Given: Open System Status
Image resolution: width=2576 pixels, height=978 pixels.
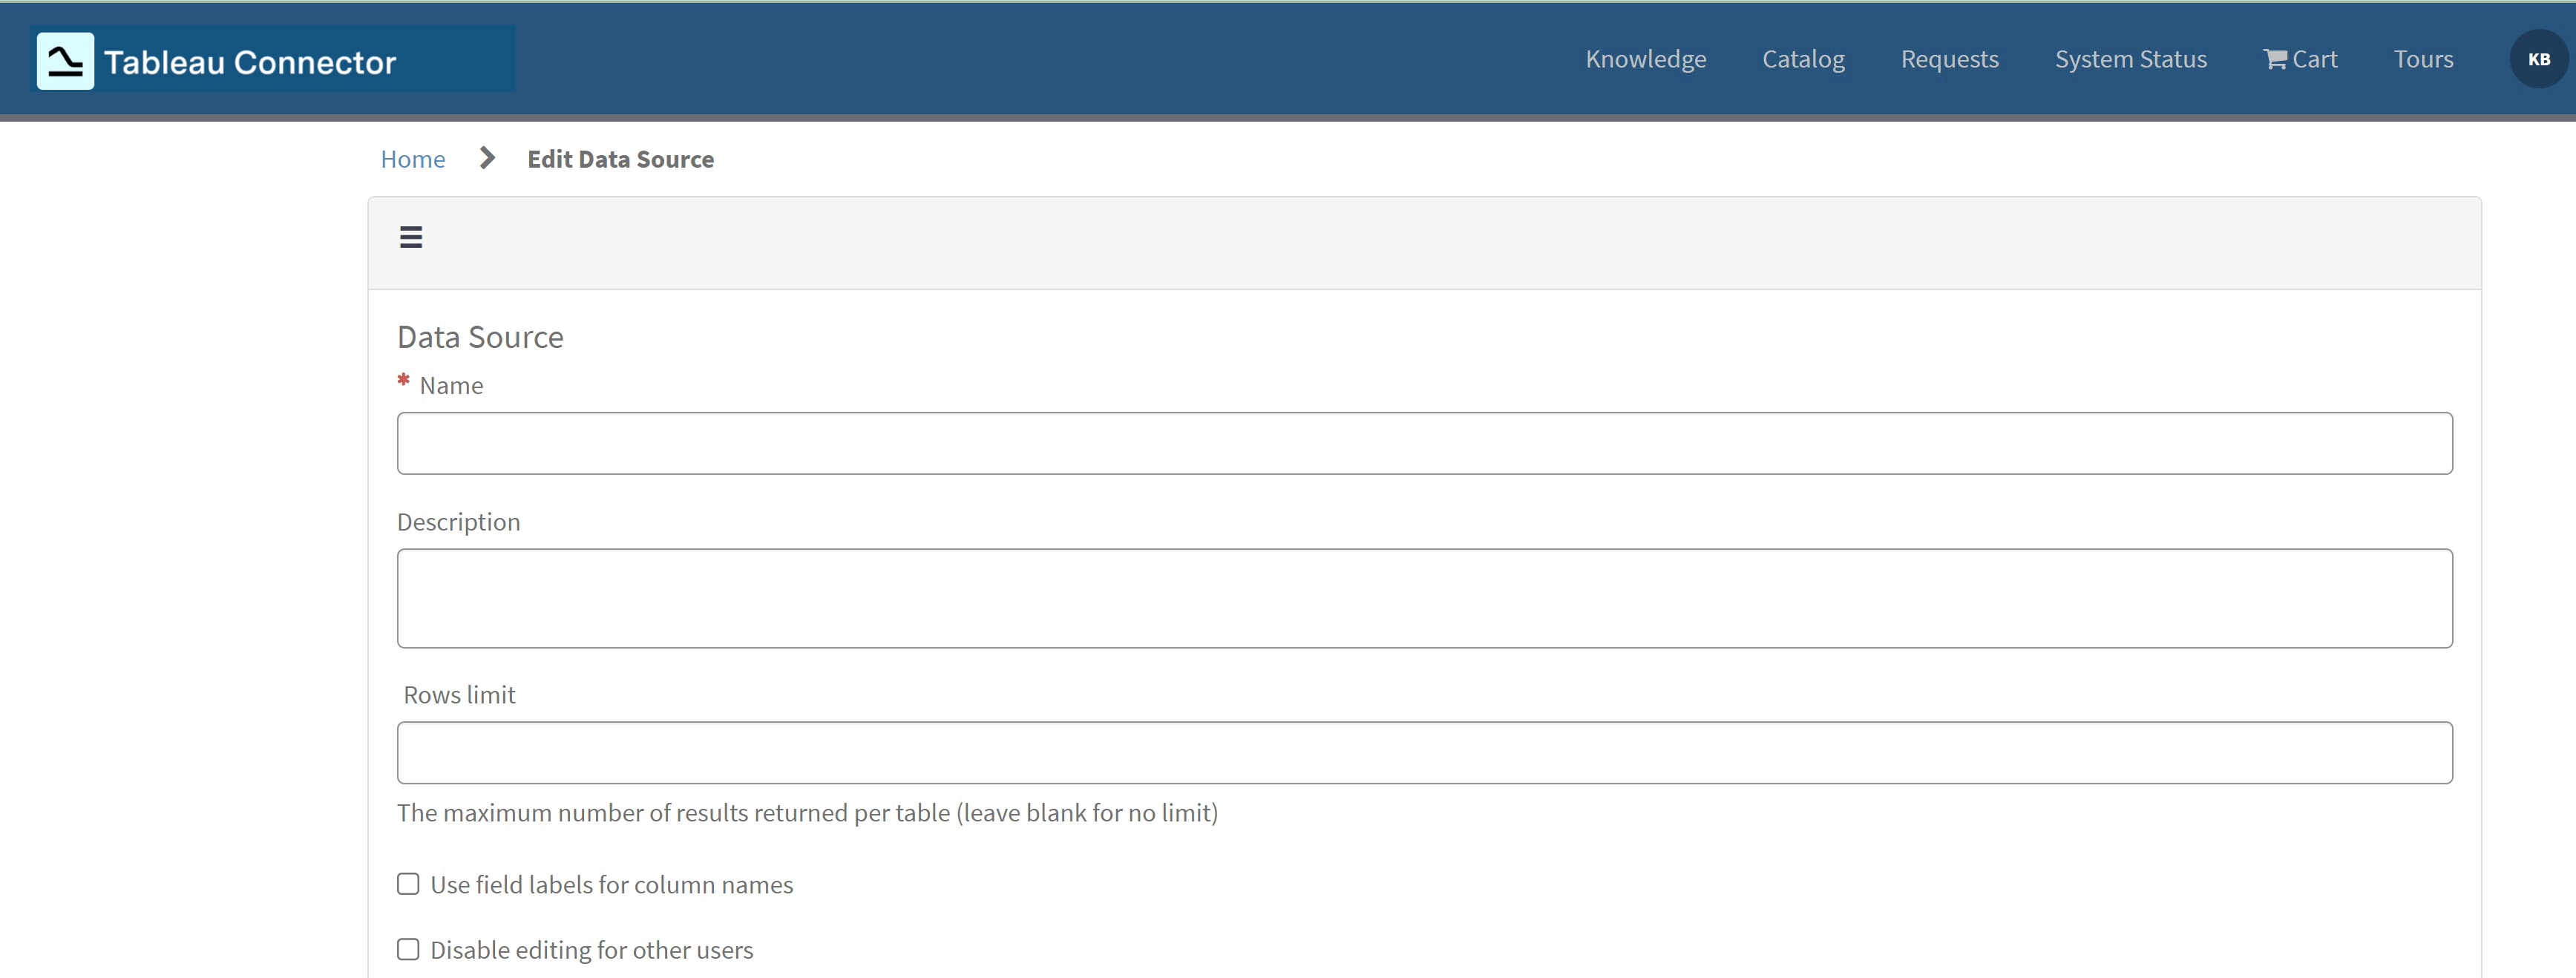Looking at the screenshot, I should pyautogui.click(x=2130, y=59).
